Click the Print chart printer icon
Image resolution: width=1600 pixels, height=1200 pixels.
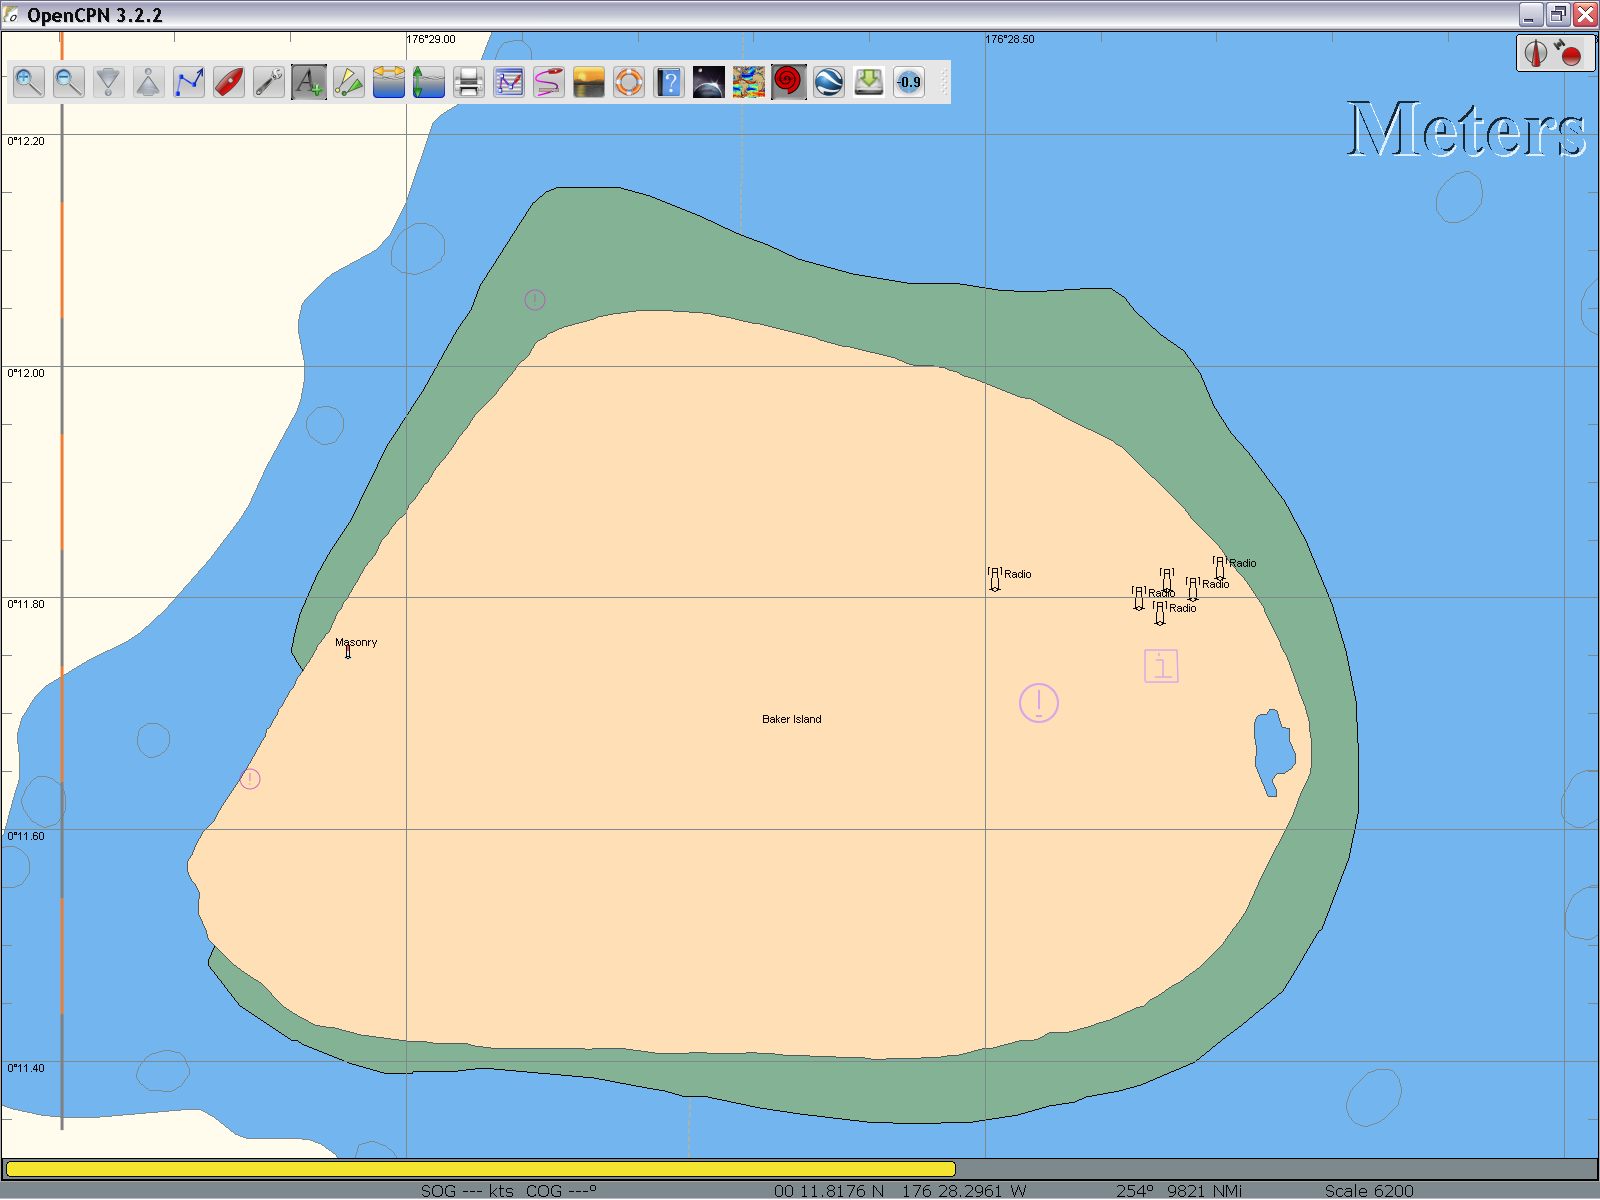point(469,82)
